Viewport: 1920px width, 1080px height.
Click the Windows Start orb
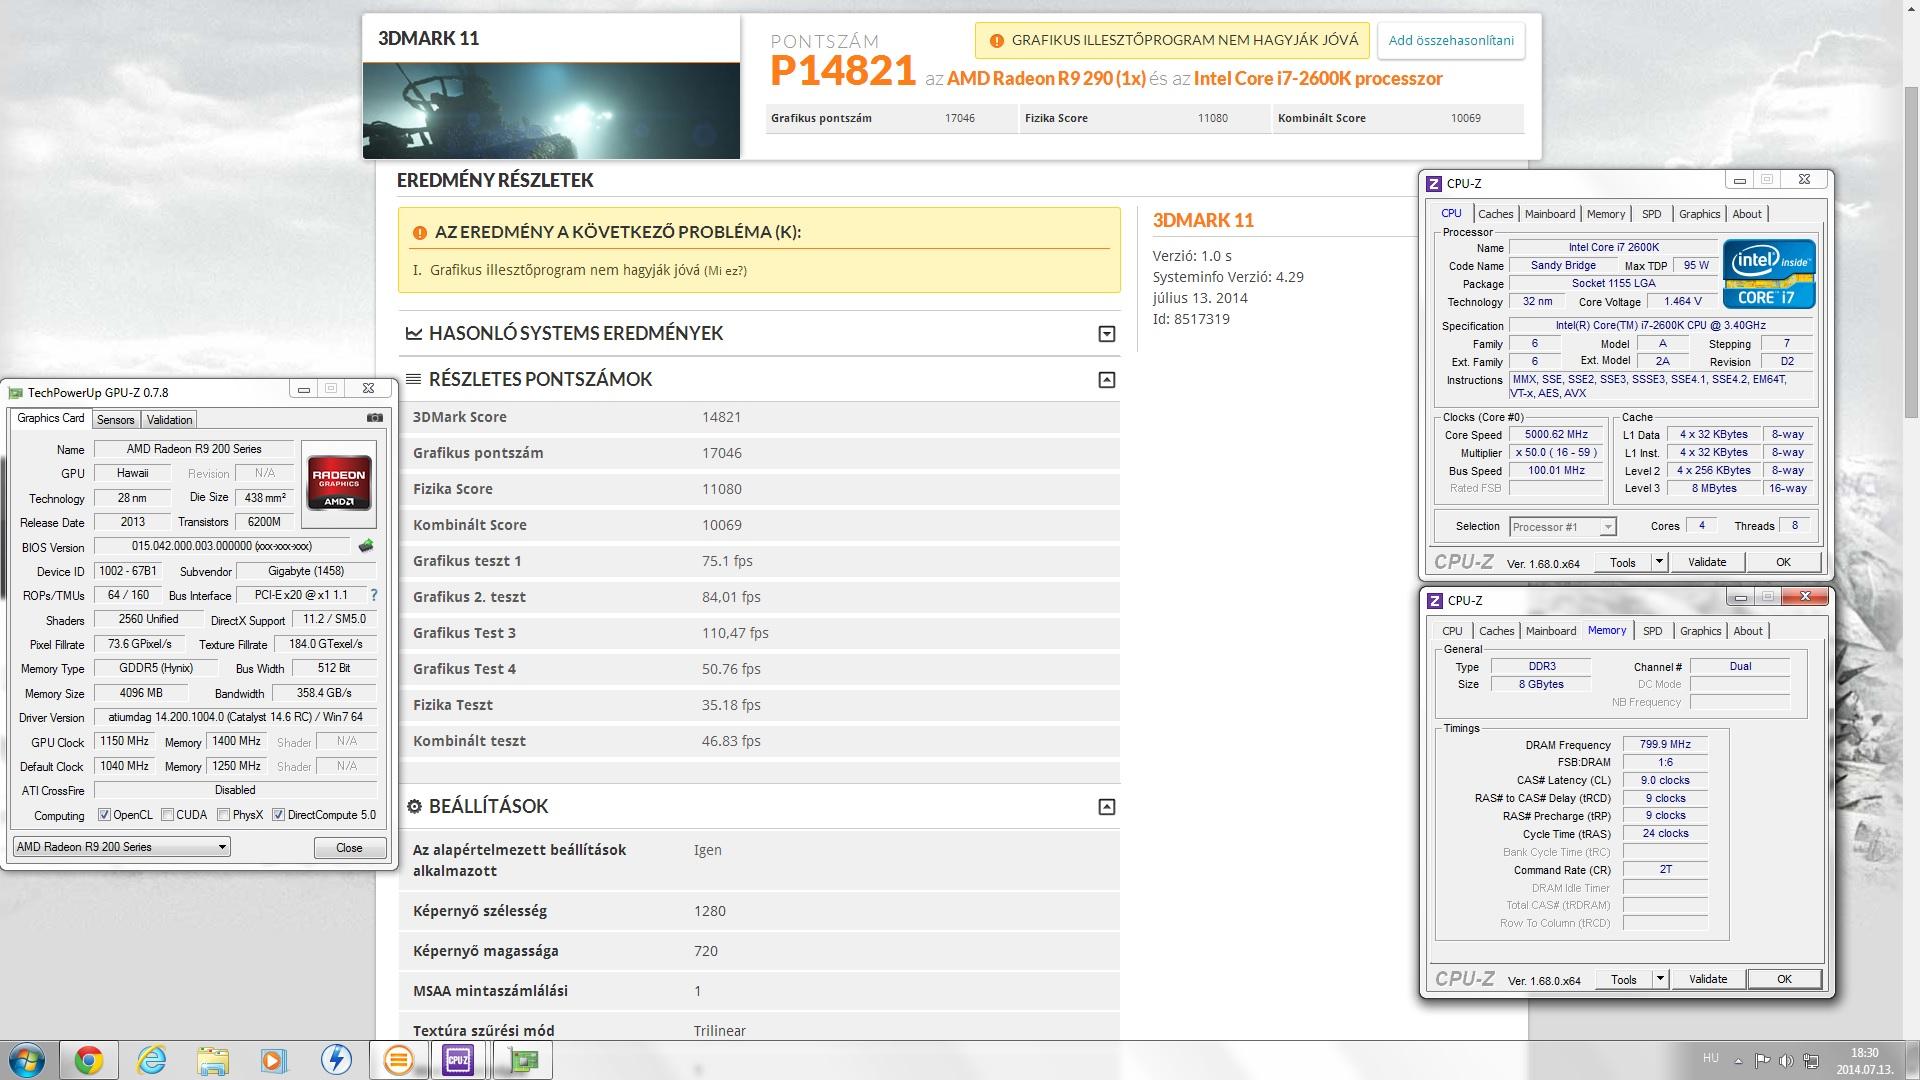(26, 1060)
